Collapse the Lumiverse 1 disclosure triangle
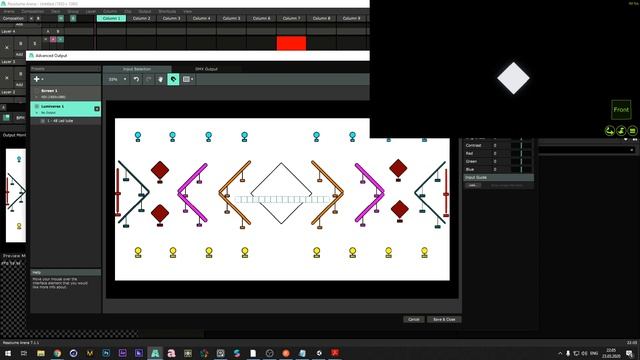This screenshot has width=640, height=360. click(37, 113)
